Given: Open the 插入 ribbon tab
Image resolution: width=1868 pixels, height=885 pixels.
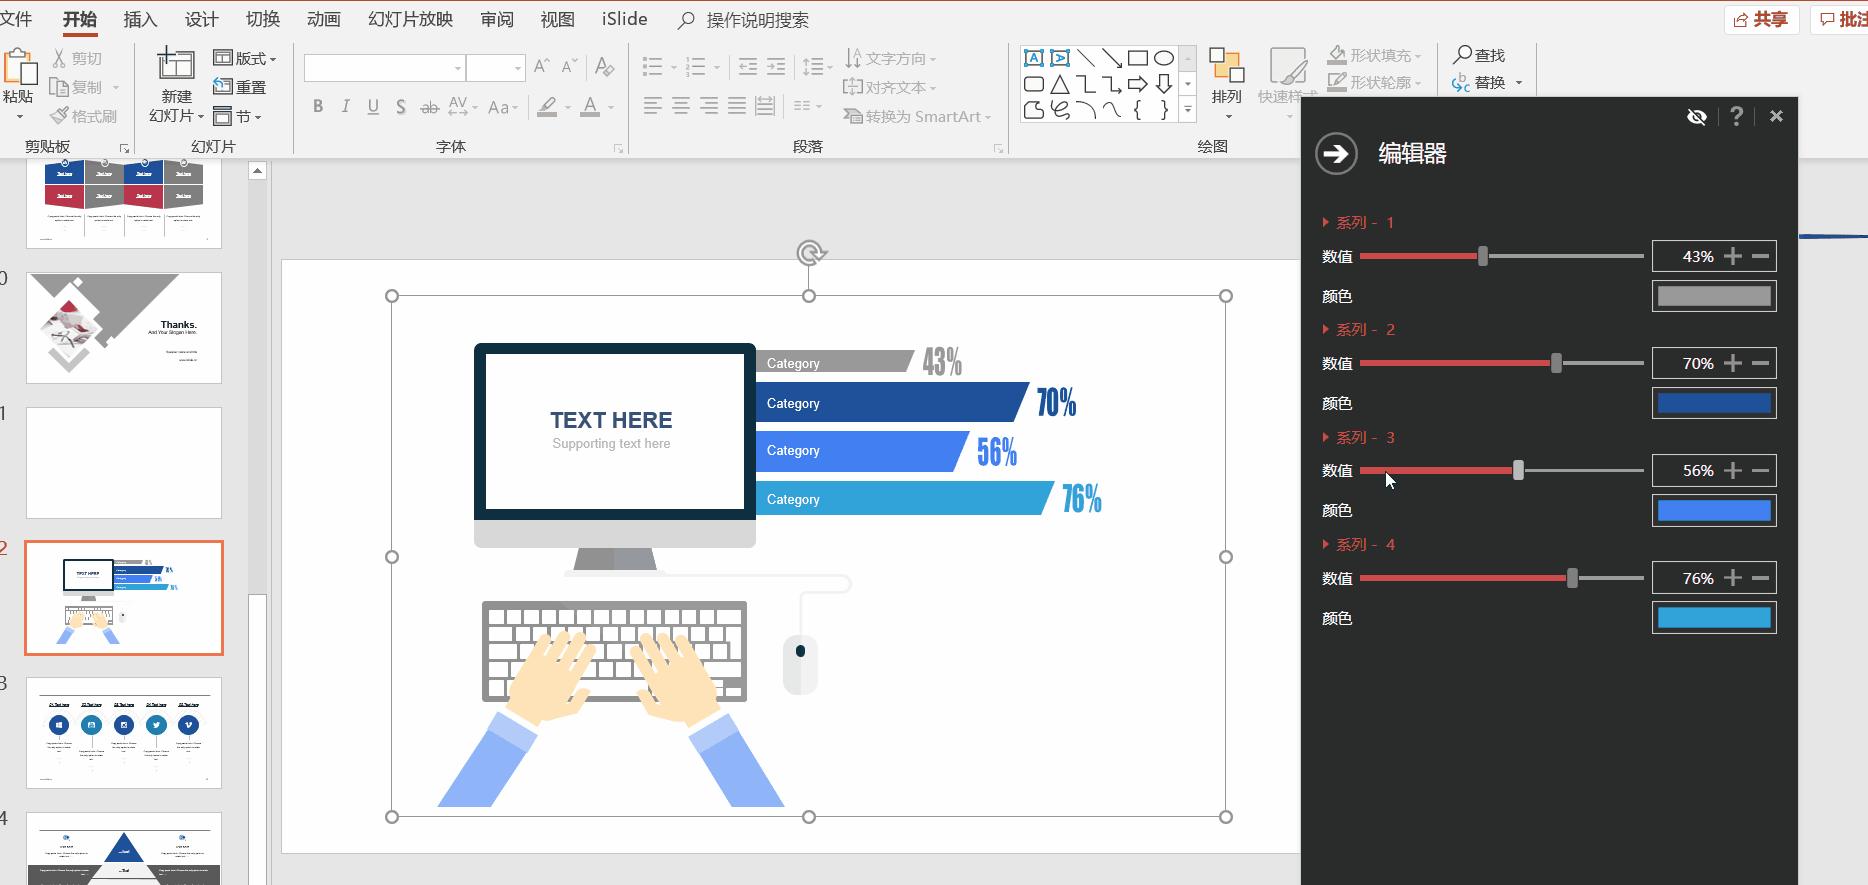Looking at the screenshot, I should (140, 20).
